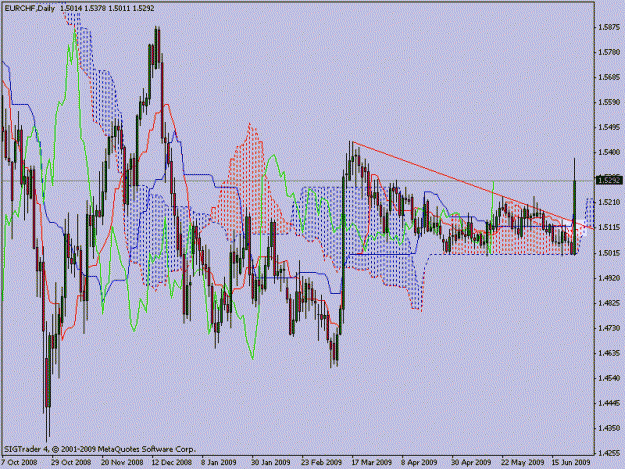Click the 1.4255 price axis label

click(x=609, y=453)
